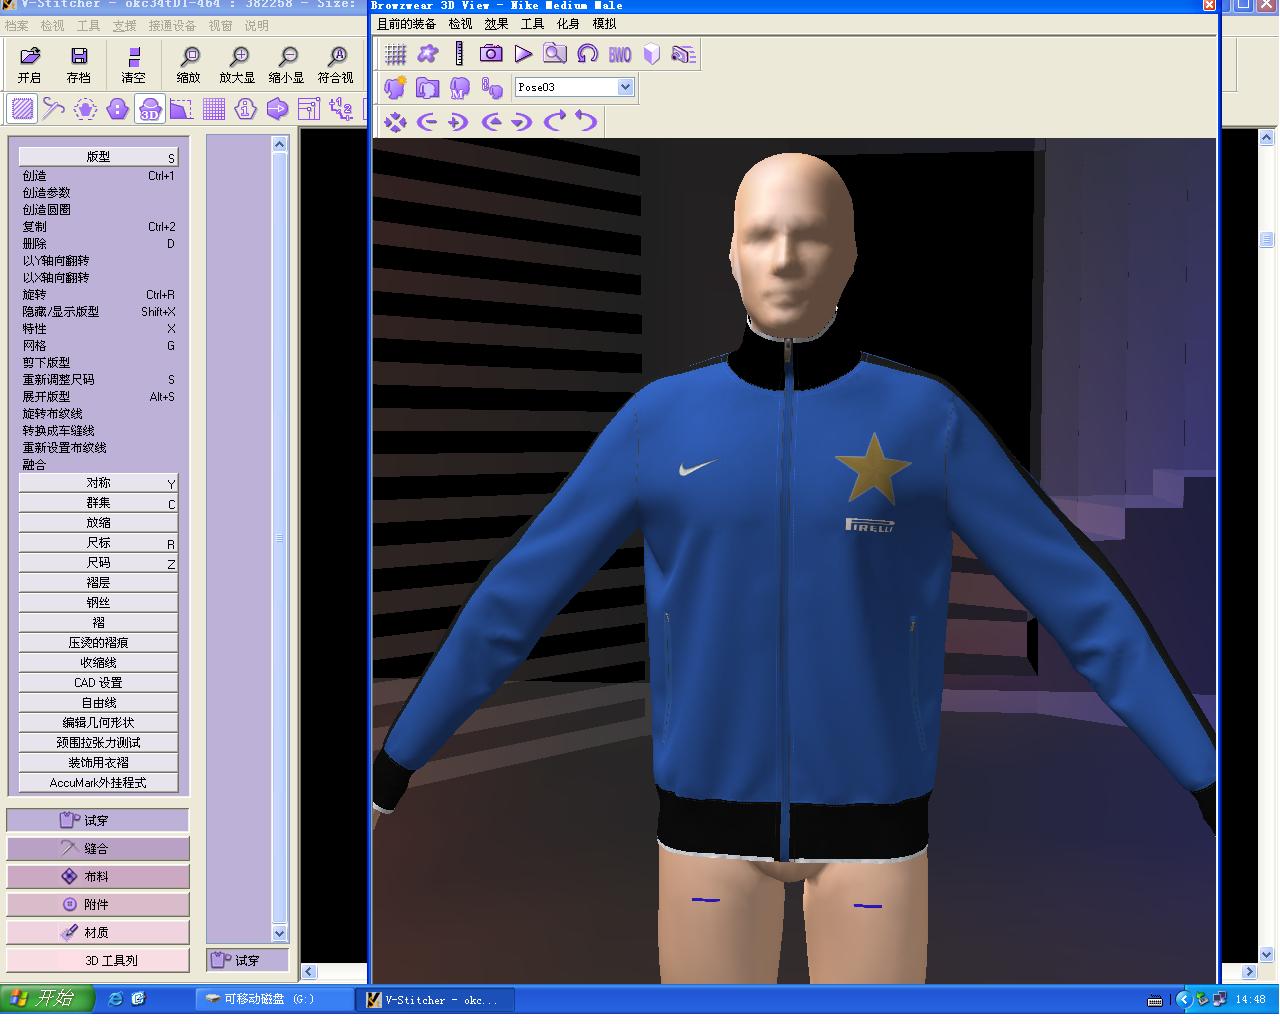Click the Internet Explorer quick launch icon
The image size is (1280, 1024).
[x=116, y=999]
